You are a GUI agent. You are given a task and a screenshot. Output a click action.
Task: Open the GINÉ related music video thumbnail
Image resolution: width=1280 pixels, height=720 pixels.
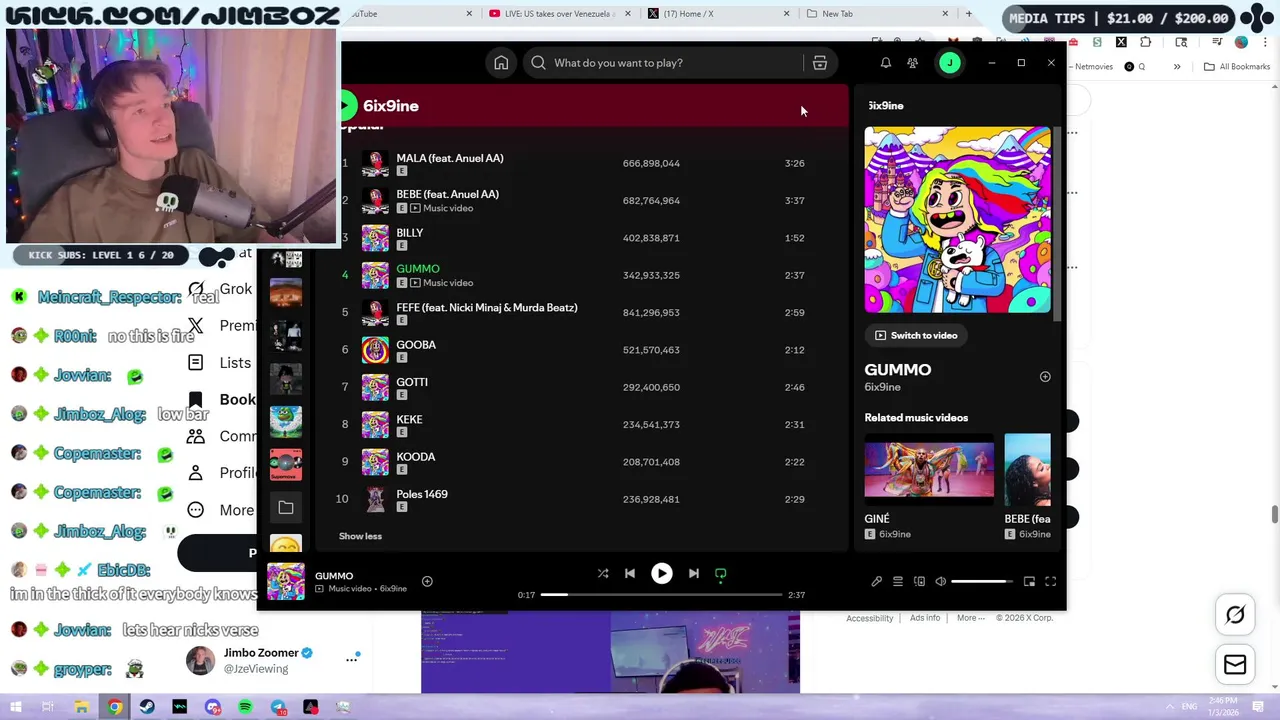[x=929, y=469]
